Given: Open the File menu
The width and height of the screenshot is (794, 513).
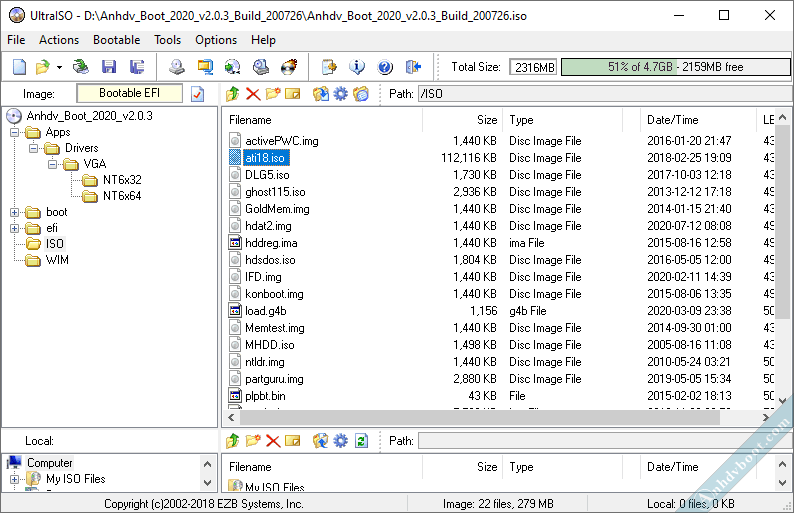Looking at the screenshot, I should pos(16,40).
